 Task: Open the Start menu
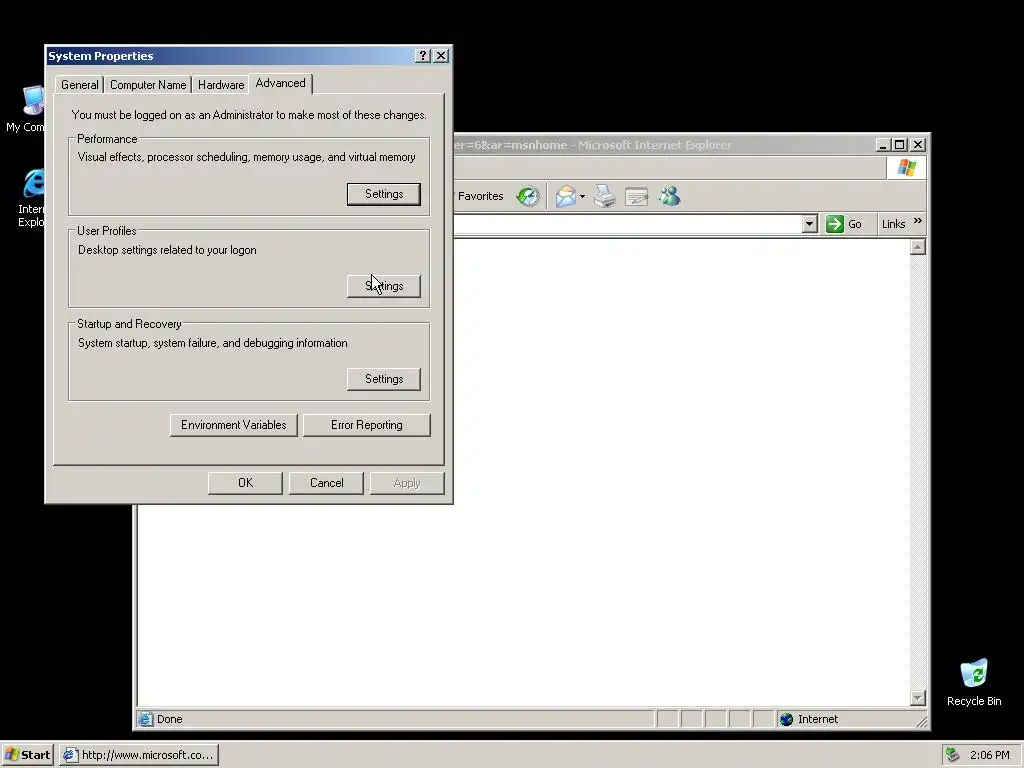tap(27, 755)
